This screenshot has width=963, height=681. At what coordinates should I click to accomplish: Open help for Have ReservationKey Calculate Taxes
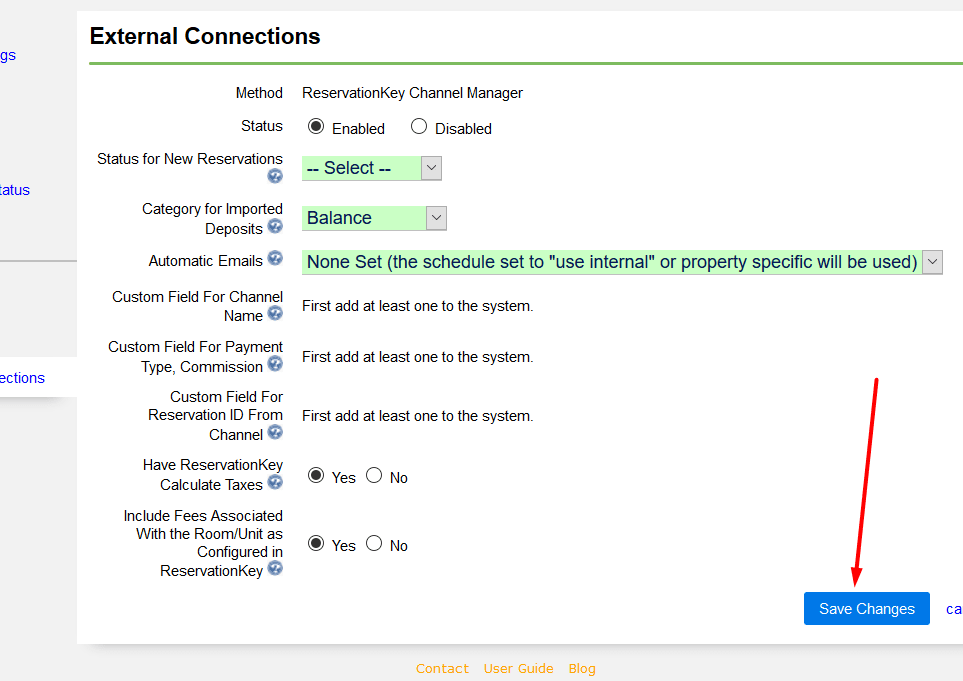275,484
